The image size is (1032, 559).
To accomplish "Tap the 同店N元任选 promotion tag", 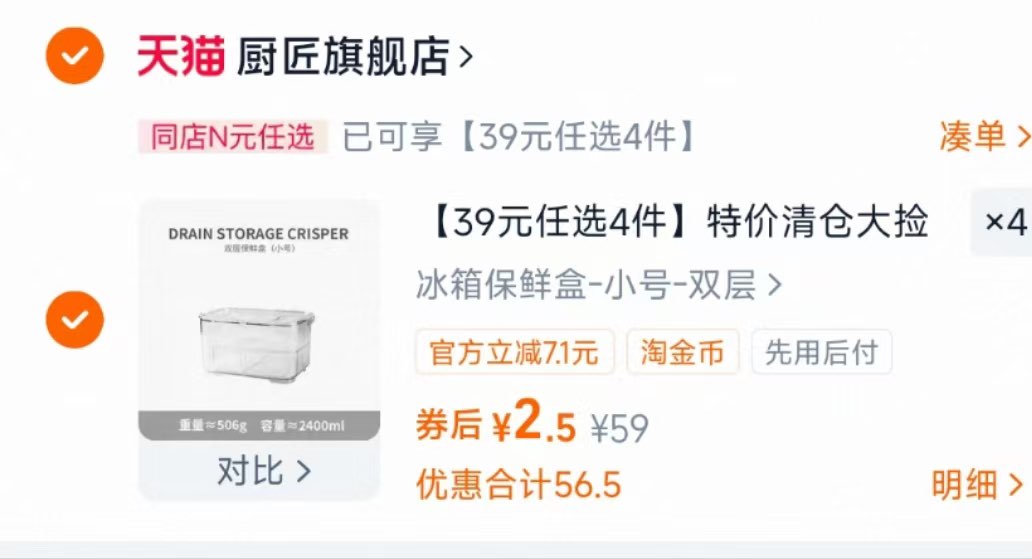I will click(232, 137).
